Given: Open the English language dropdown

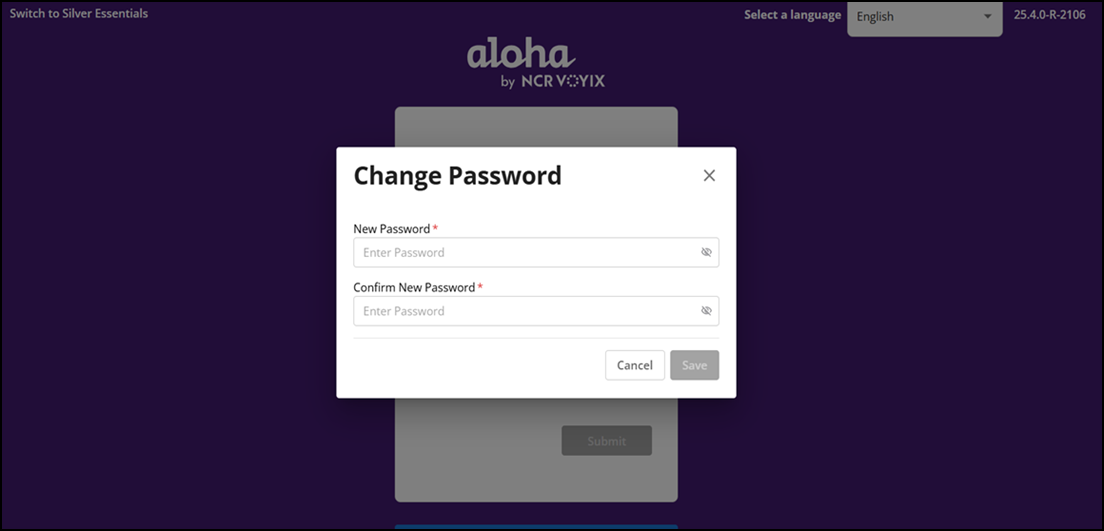Looking at the screenshot, I should click(x=924, y=18).
